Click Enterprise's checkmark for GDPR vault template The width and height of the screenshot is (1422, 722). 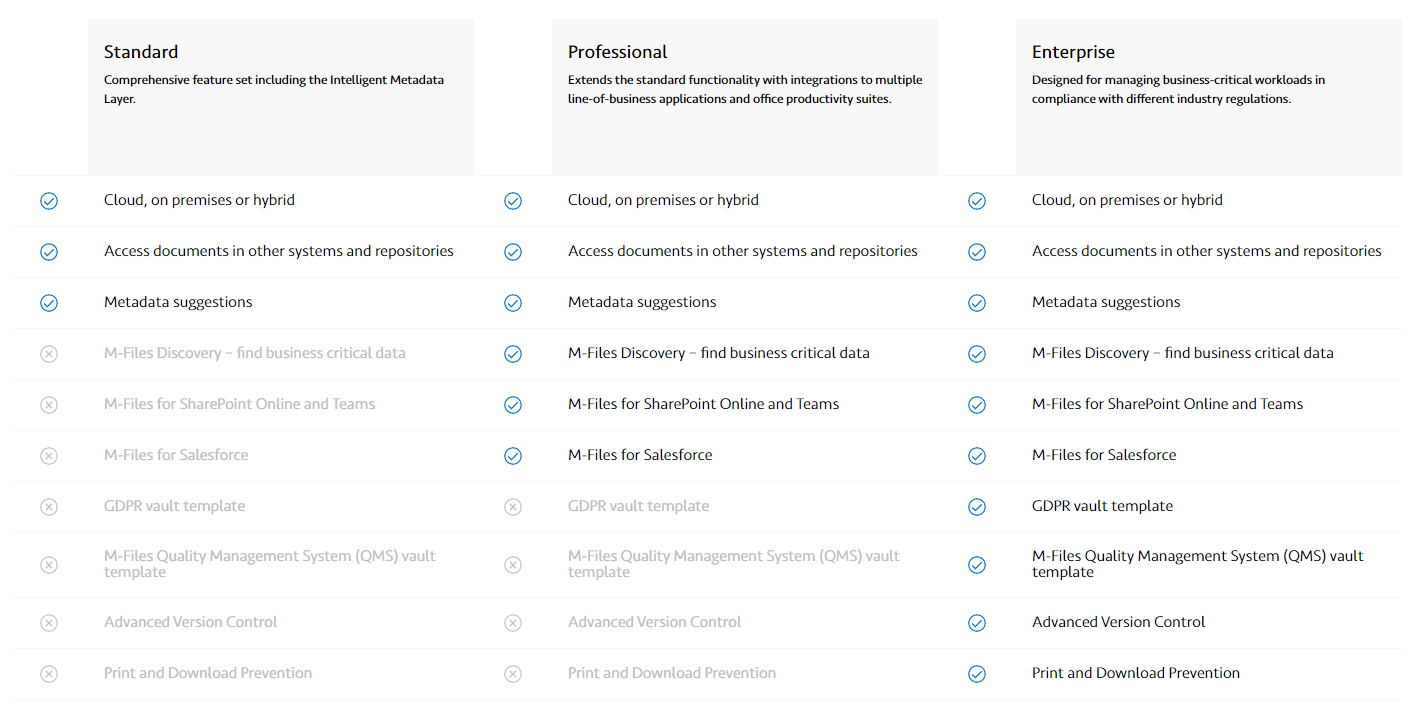tap(977, 507)
